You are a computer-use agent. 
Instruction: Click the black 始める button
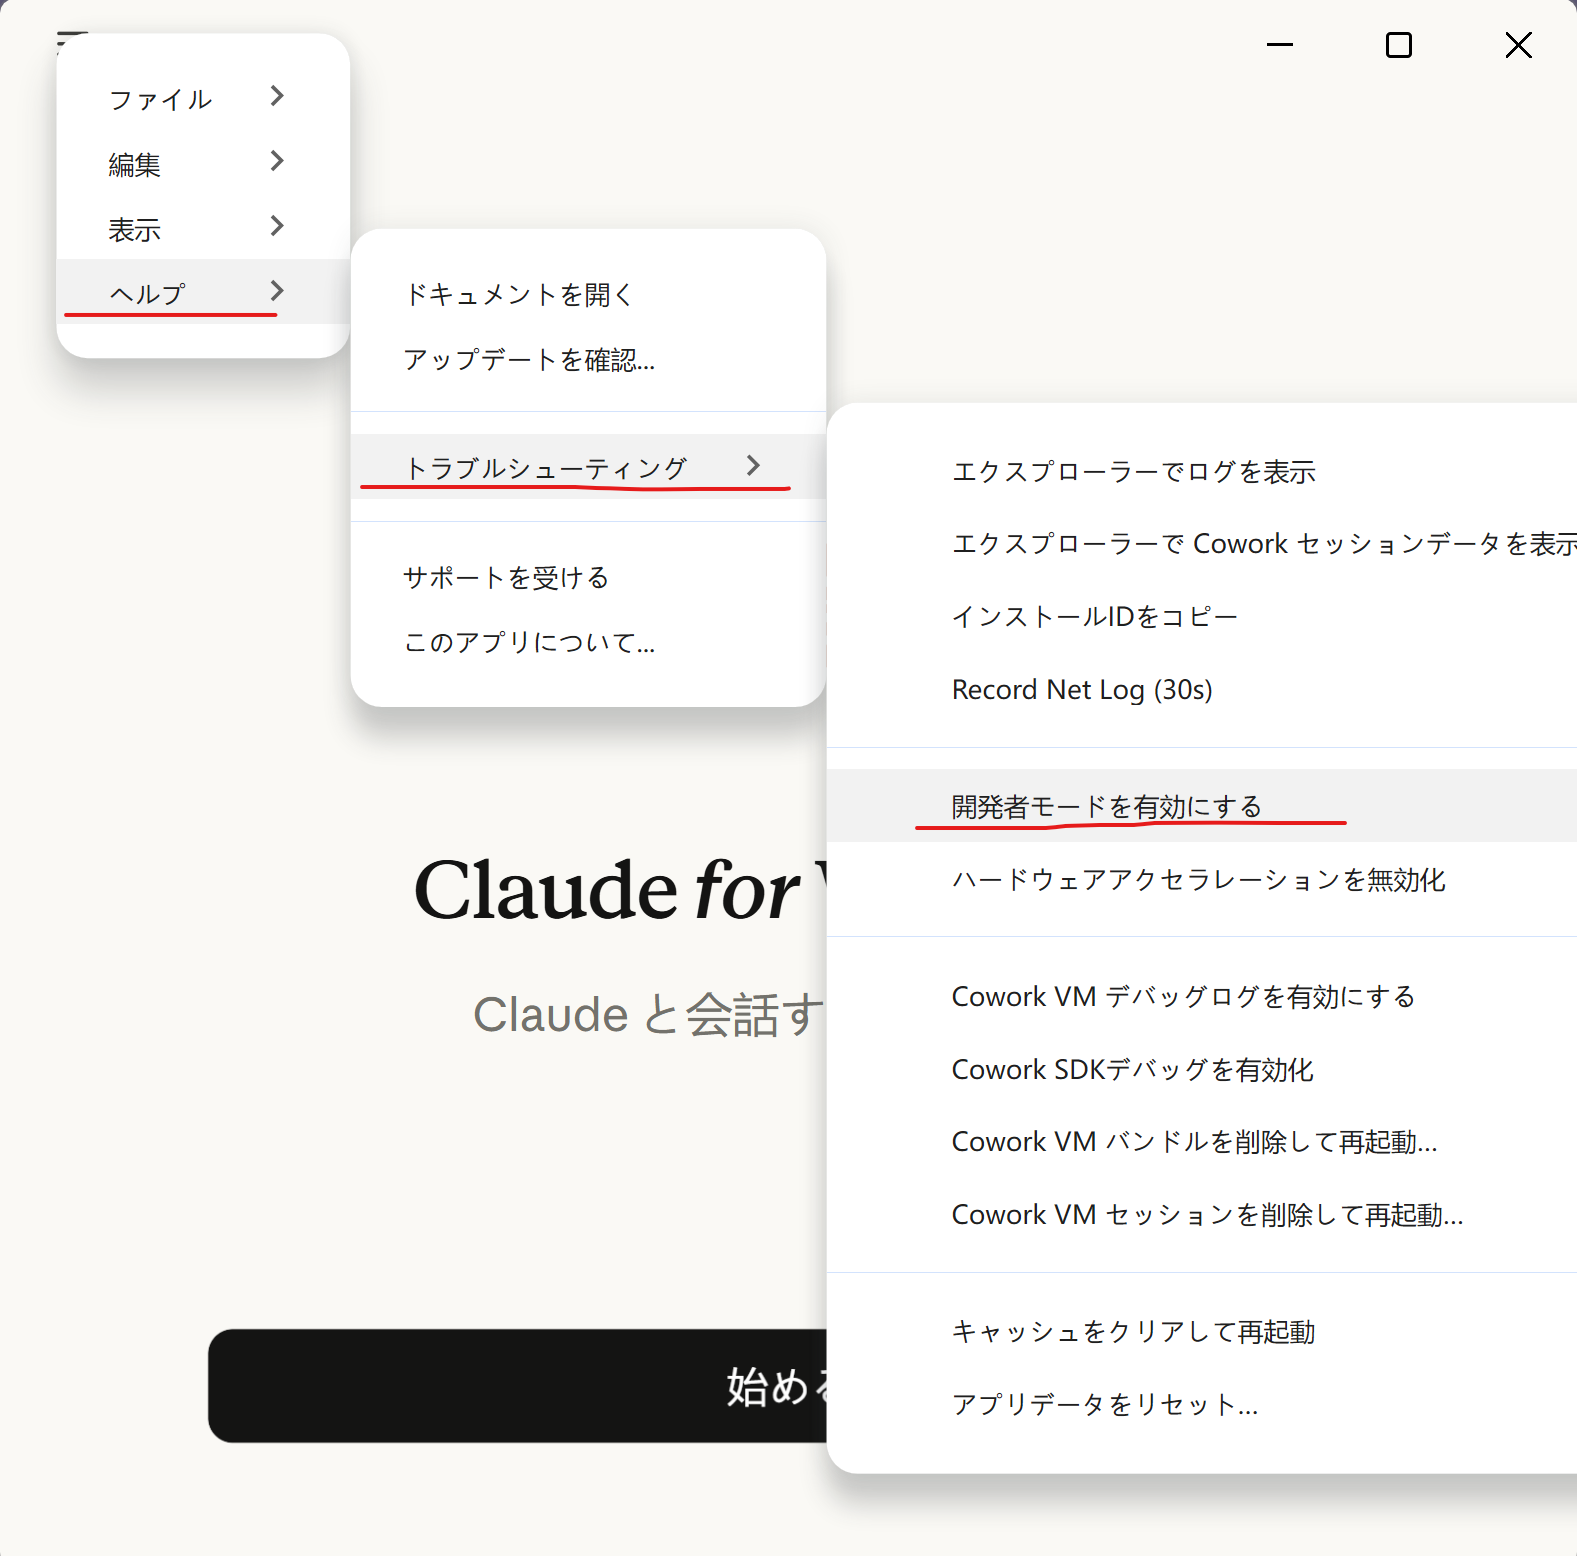518,1386
